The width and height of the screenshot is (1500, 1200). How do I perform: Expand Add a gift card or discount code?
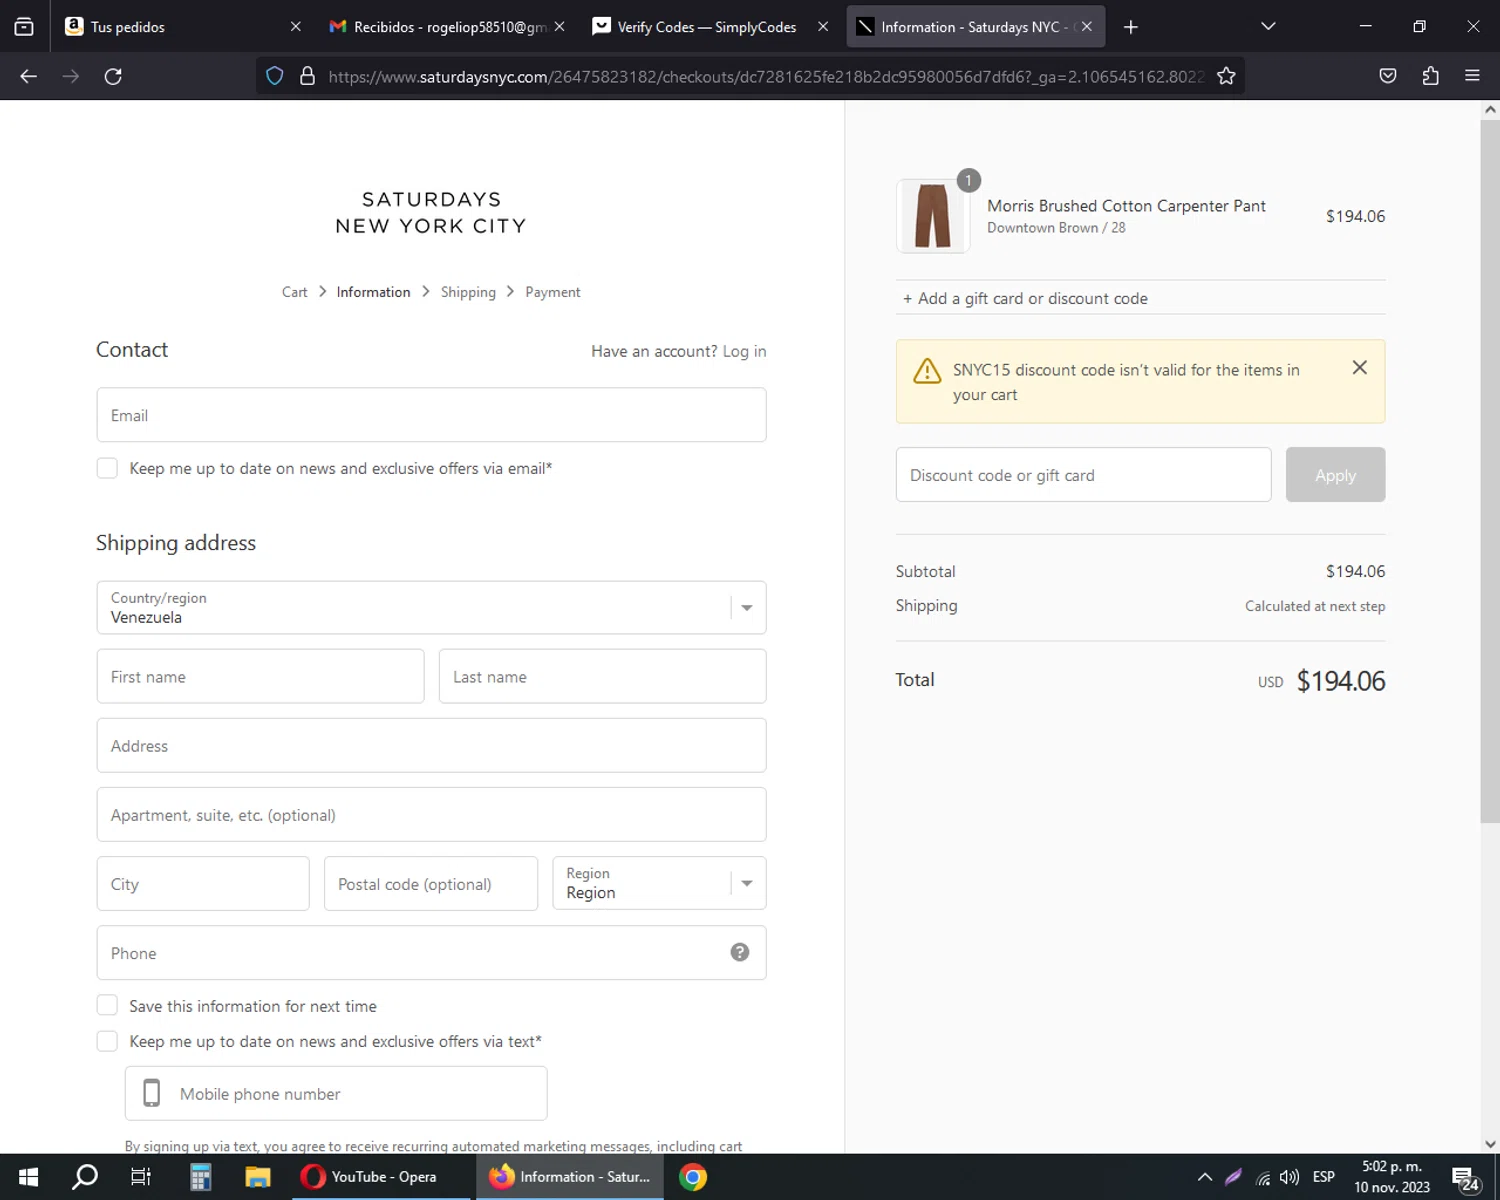(x=1025, y=298)
